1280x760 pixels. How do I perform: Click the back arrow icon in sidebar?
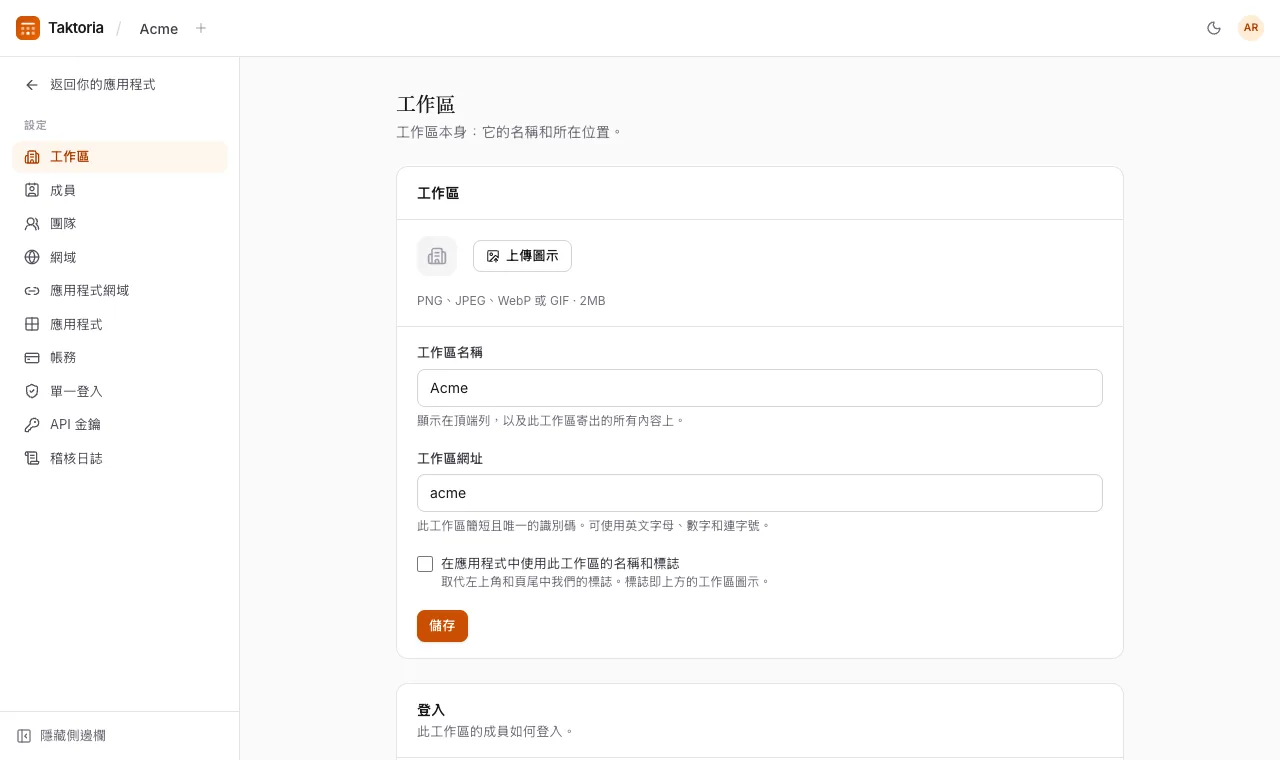pyautogui.click(x=32, y=85)
